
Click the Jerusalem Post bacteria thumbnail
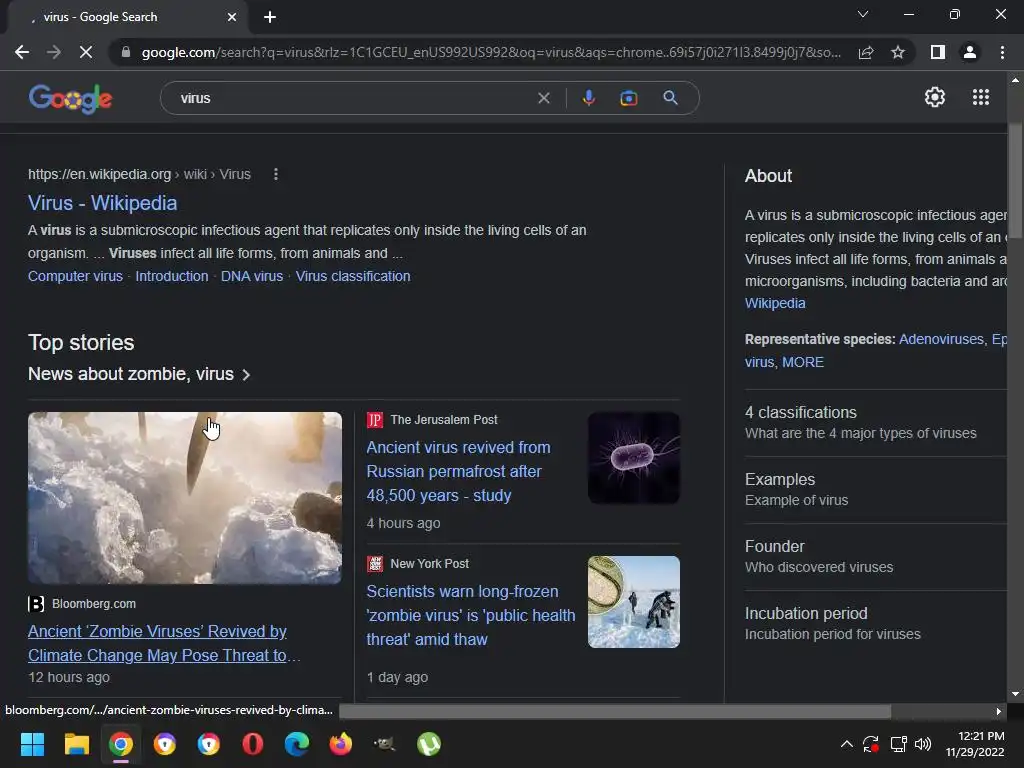tap(633, 458)
